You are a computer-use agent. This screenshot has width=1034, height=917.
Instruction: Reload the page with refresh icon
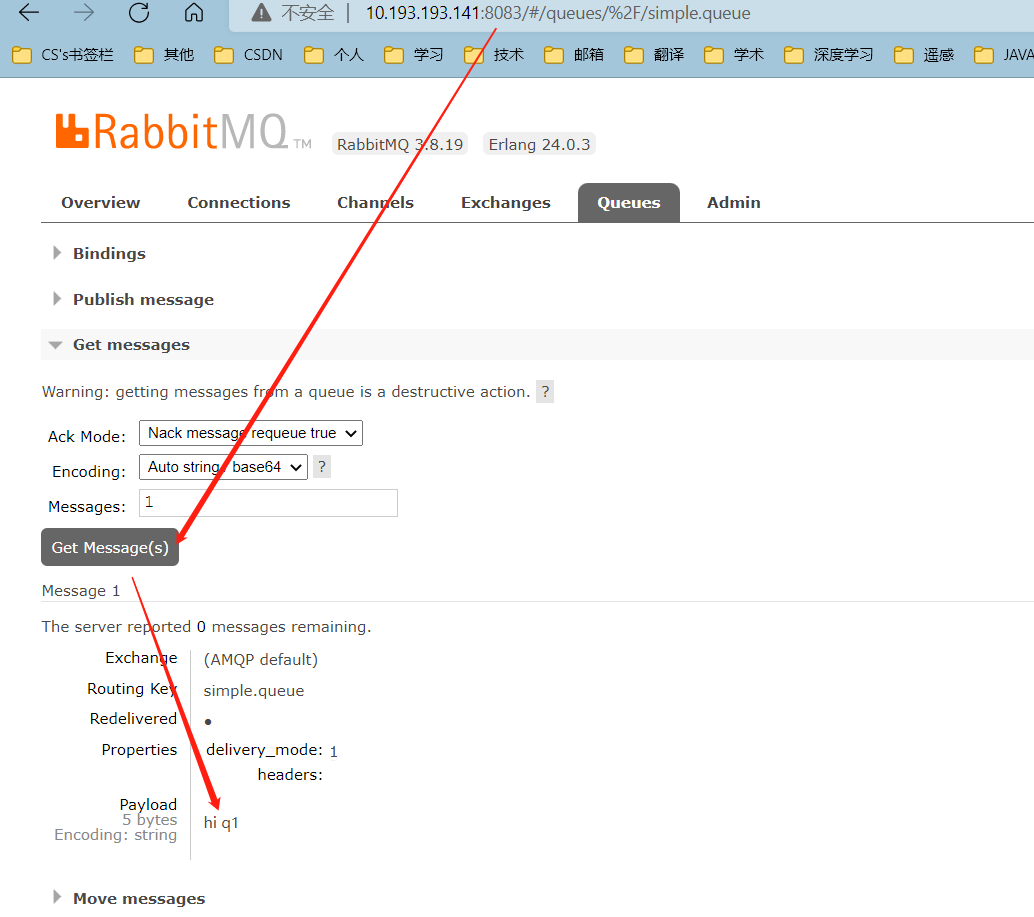tap(138, 13)
